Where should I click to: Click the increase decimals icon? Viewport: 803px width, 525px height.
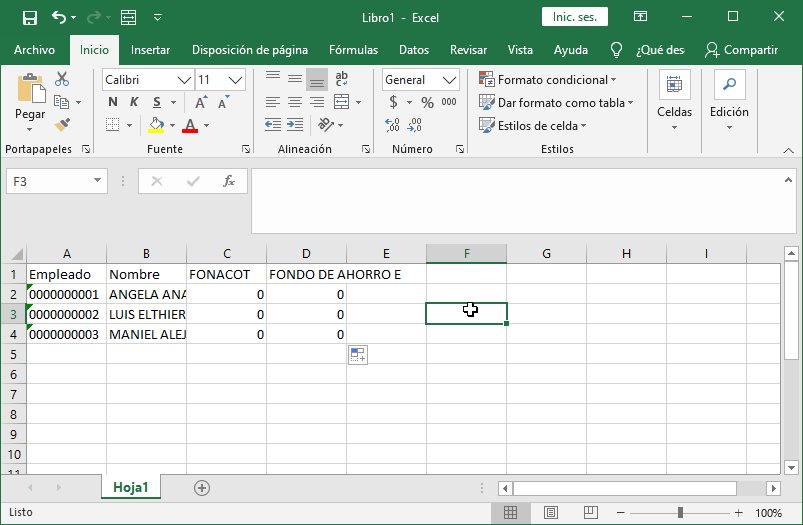pos(392,125)
